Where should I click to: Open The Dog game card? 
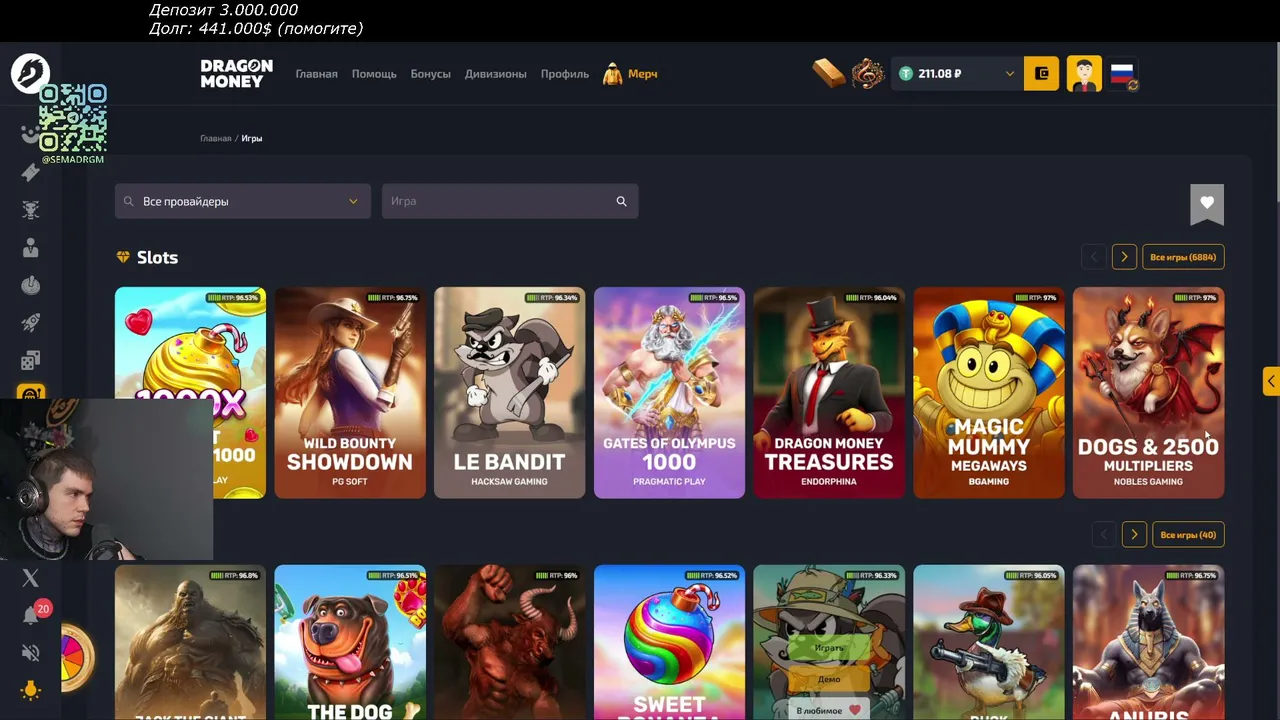click(350, 642)
